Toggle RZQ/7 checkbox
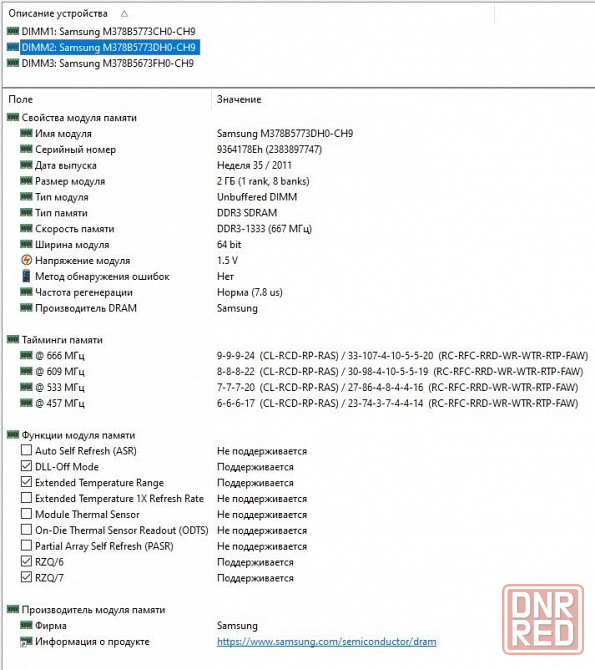The height and width of the screenshot is (670, 595). point(27,577)
